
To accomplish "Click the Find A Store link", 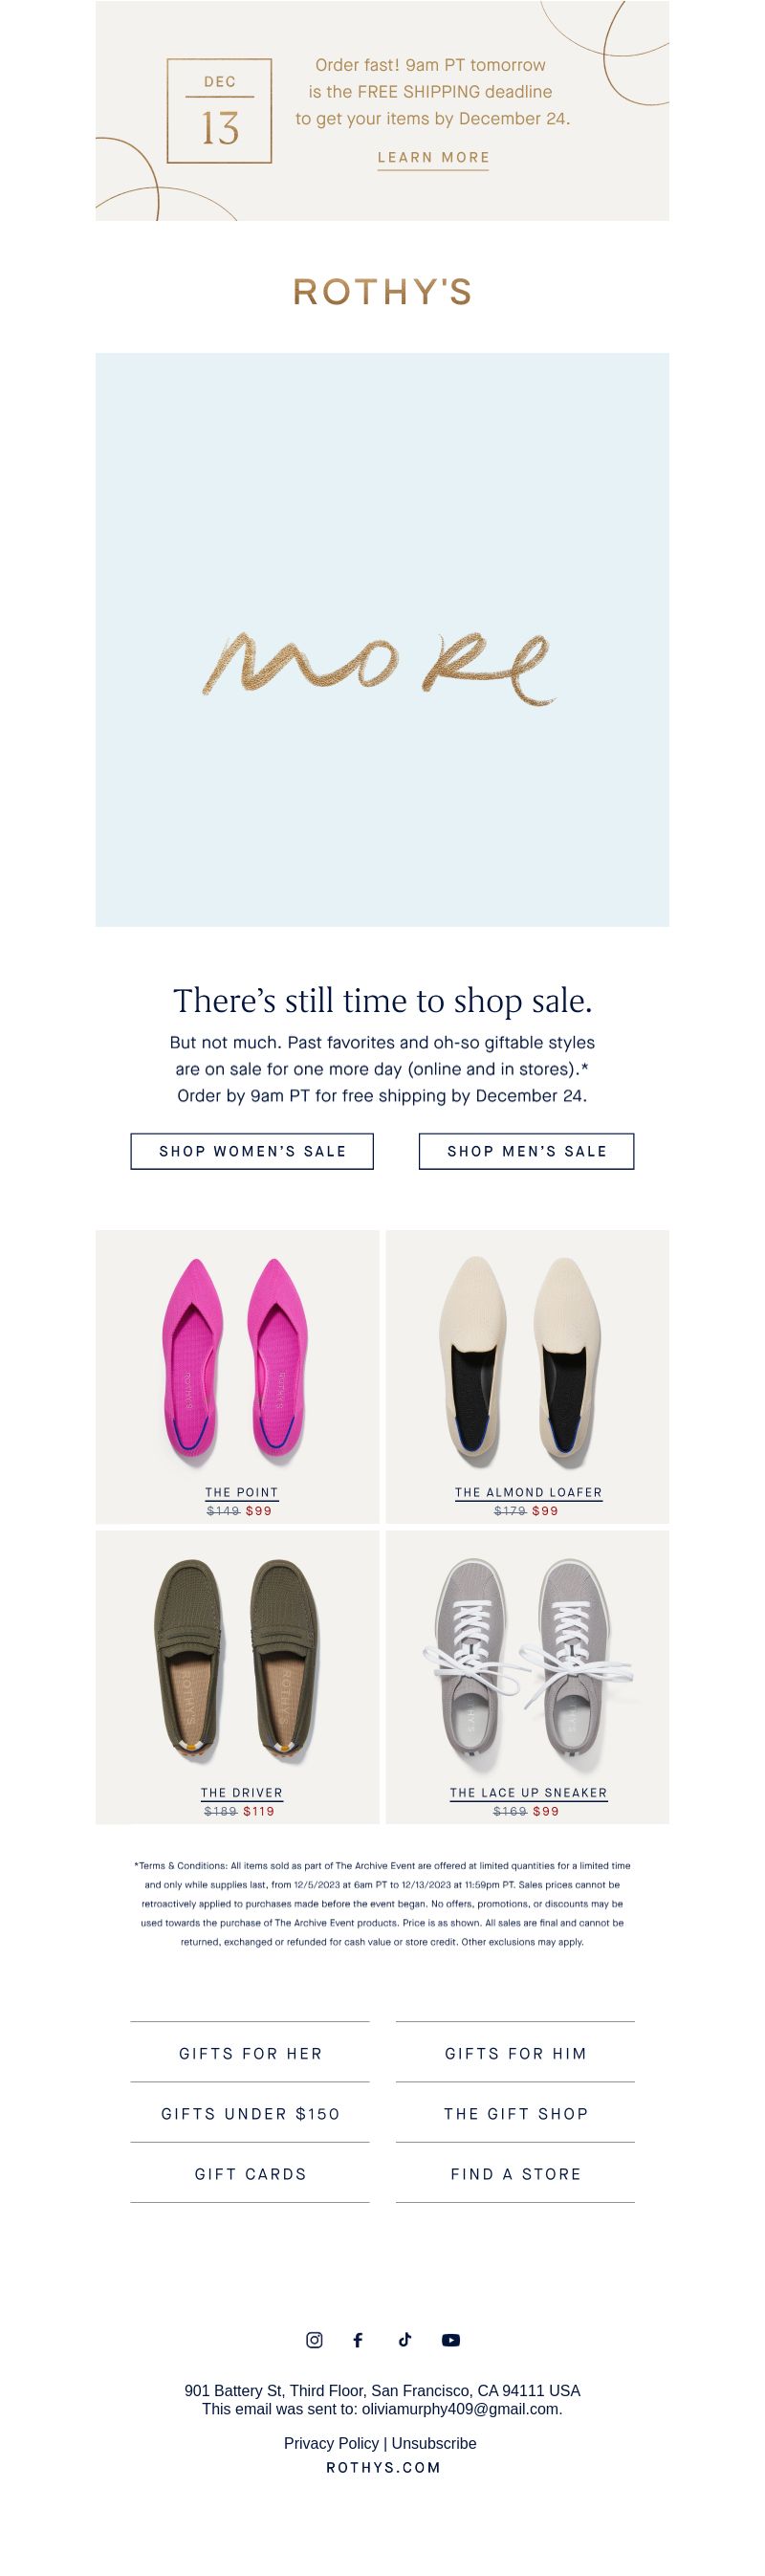I will click(x=515, y=2173).
